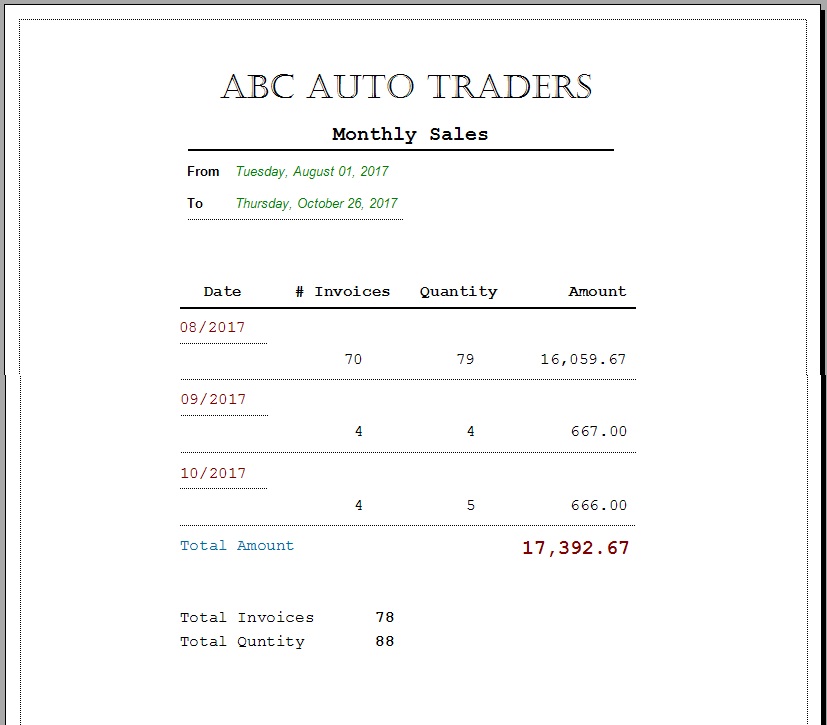The height and width of the screenshot is (725, 827).
Task: Click the 09/2017 month group label
Action: (x=213, y=399)
